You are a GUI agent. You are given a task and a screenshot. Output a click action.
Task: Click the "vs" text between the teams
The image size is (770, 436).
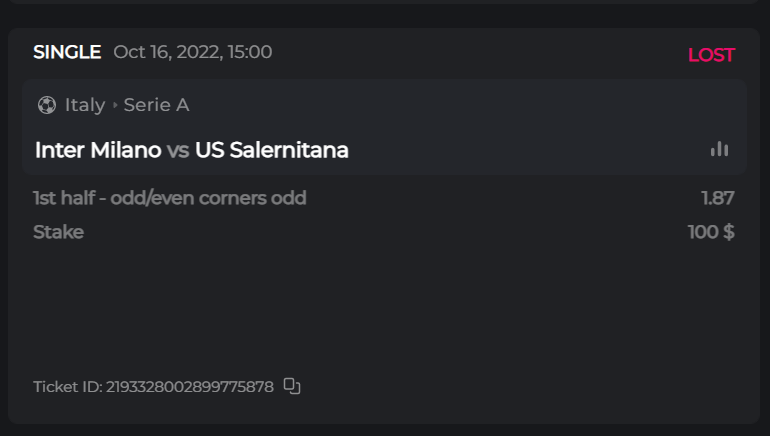coord(178,150)
